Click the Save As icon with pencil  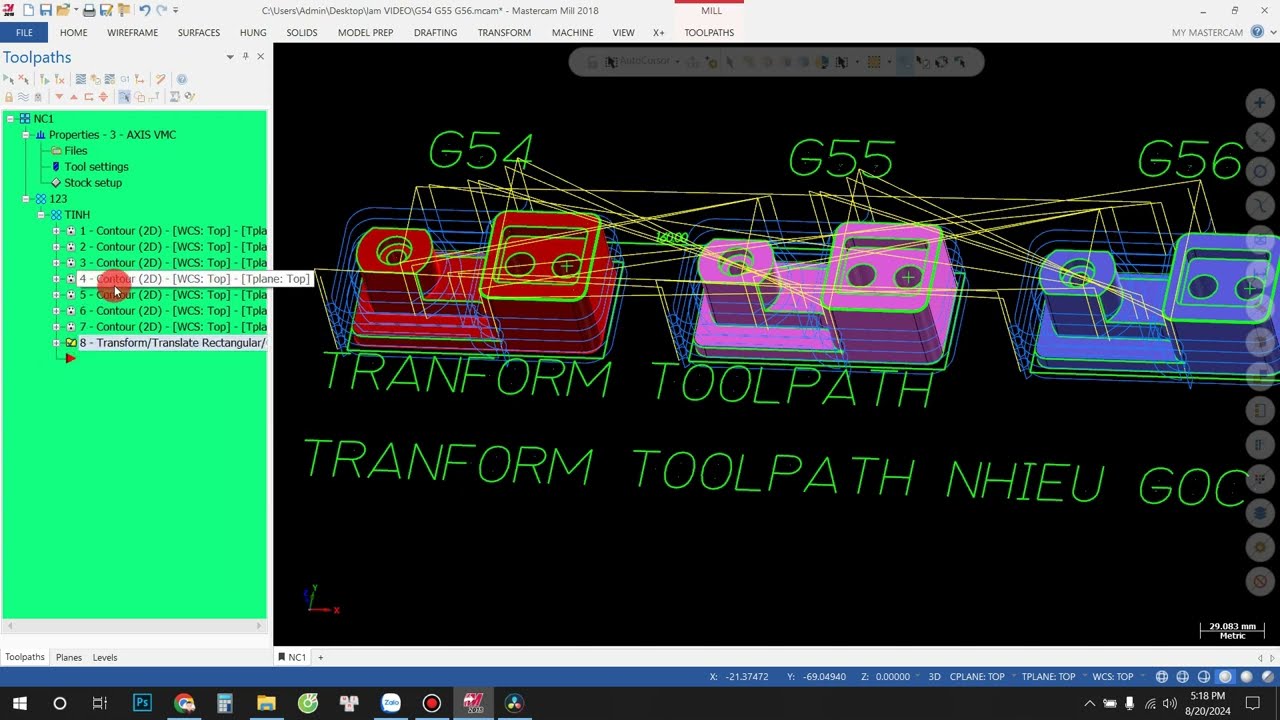click(106, 10)
